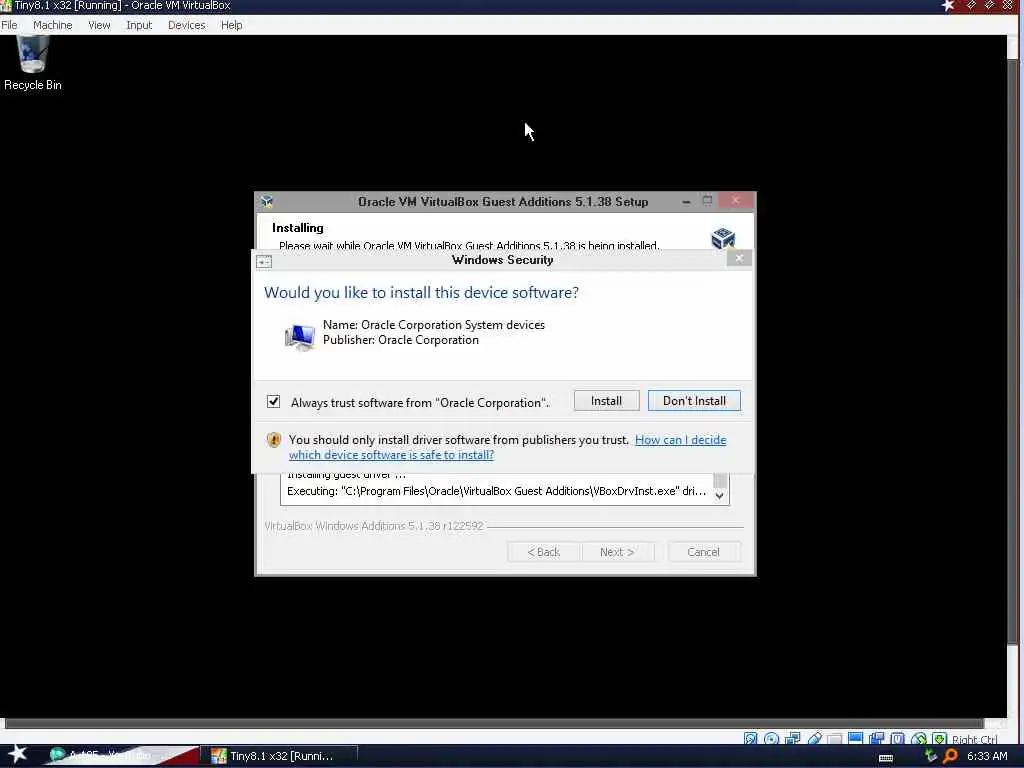
Task: Click the video capture status icon
Action: 876,739
